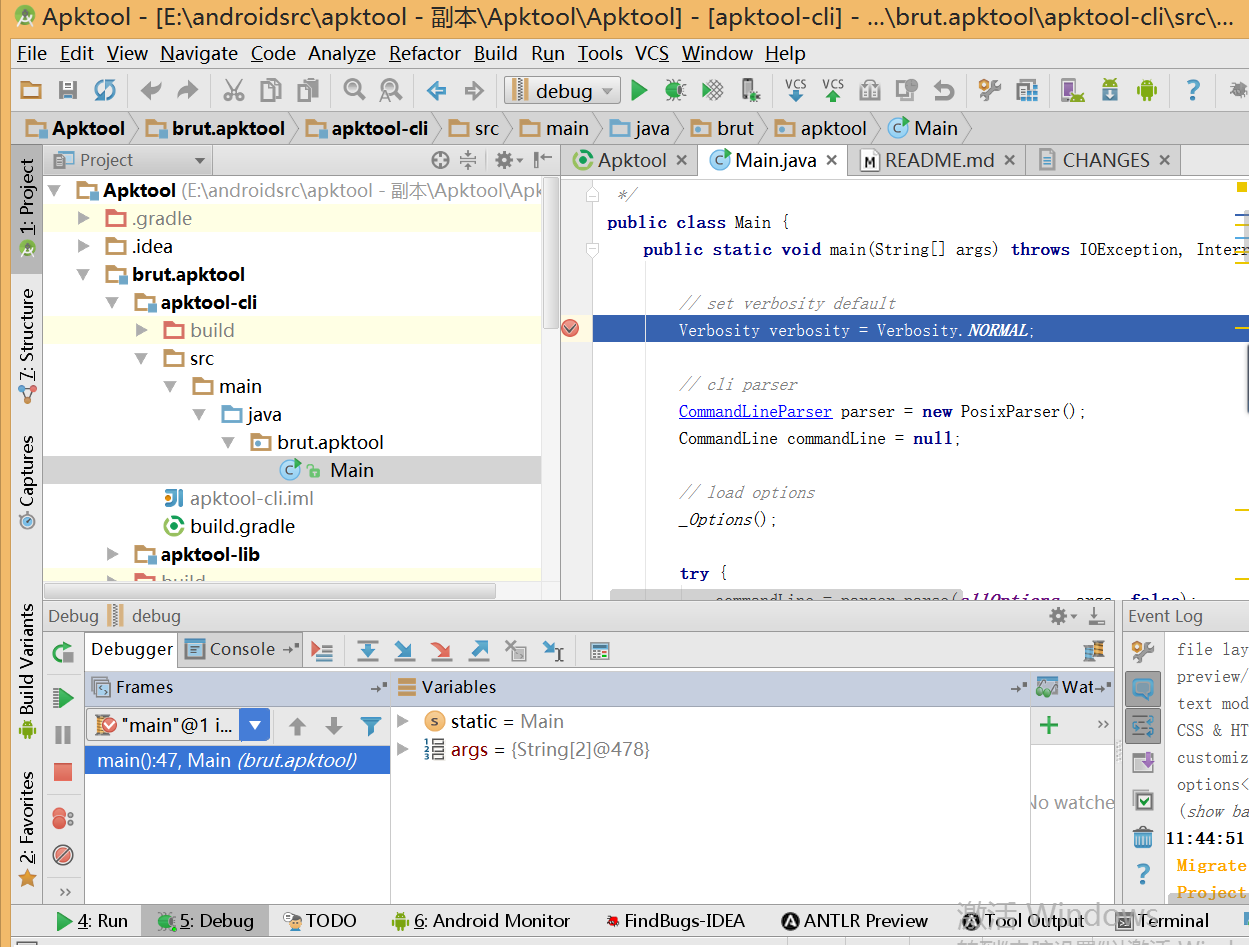Click the CommandLineParser link in code
Viewport: 1249px width, 947px height.
tap(755, 411)
